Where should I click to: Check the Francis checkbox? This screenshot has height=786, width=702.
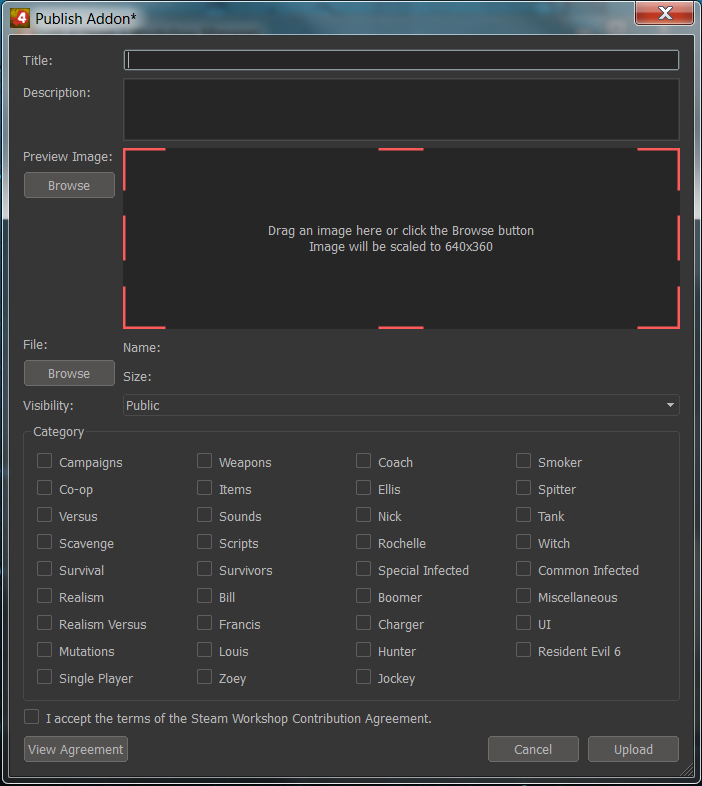(x=205, y=623)
